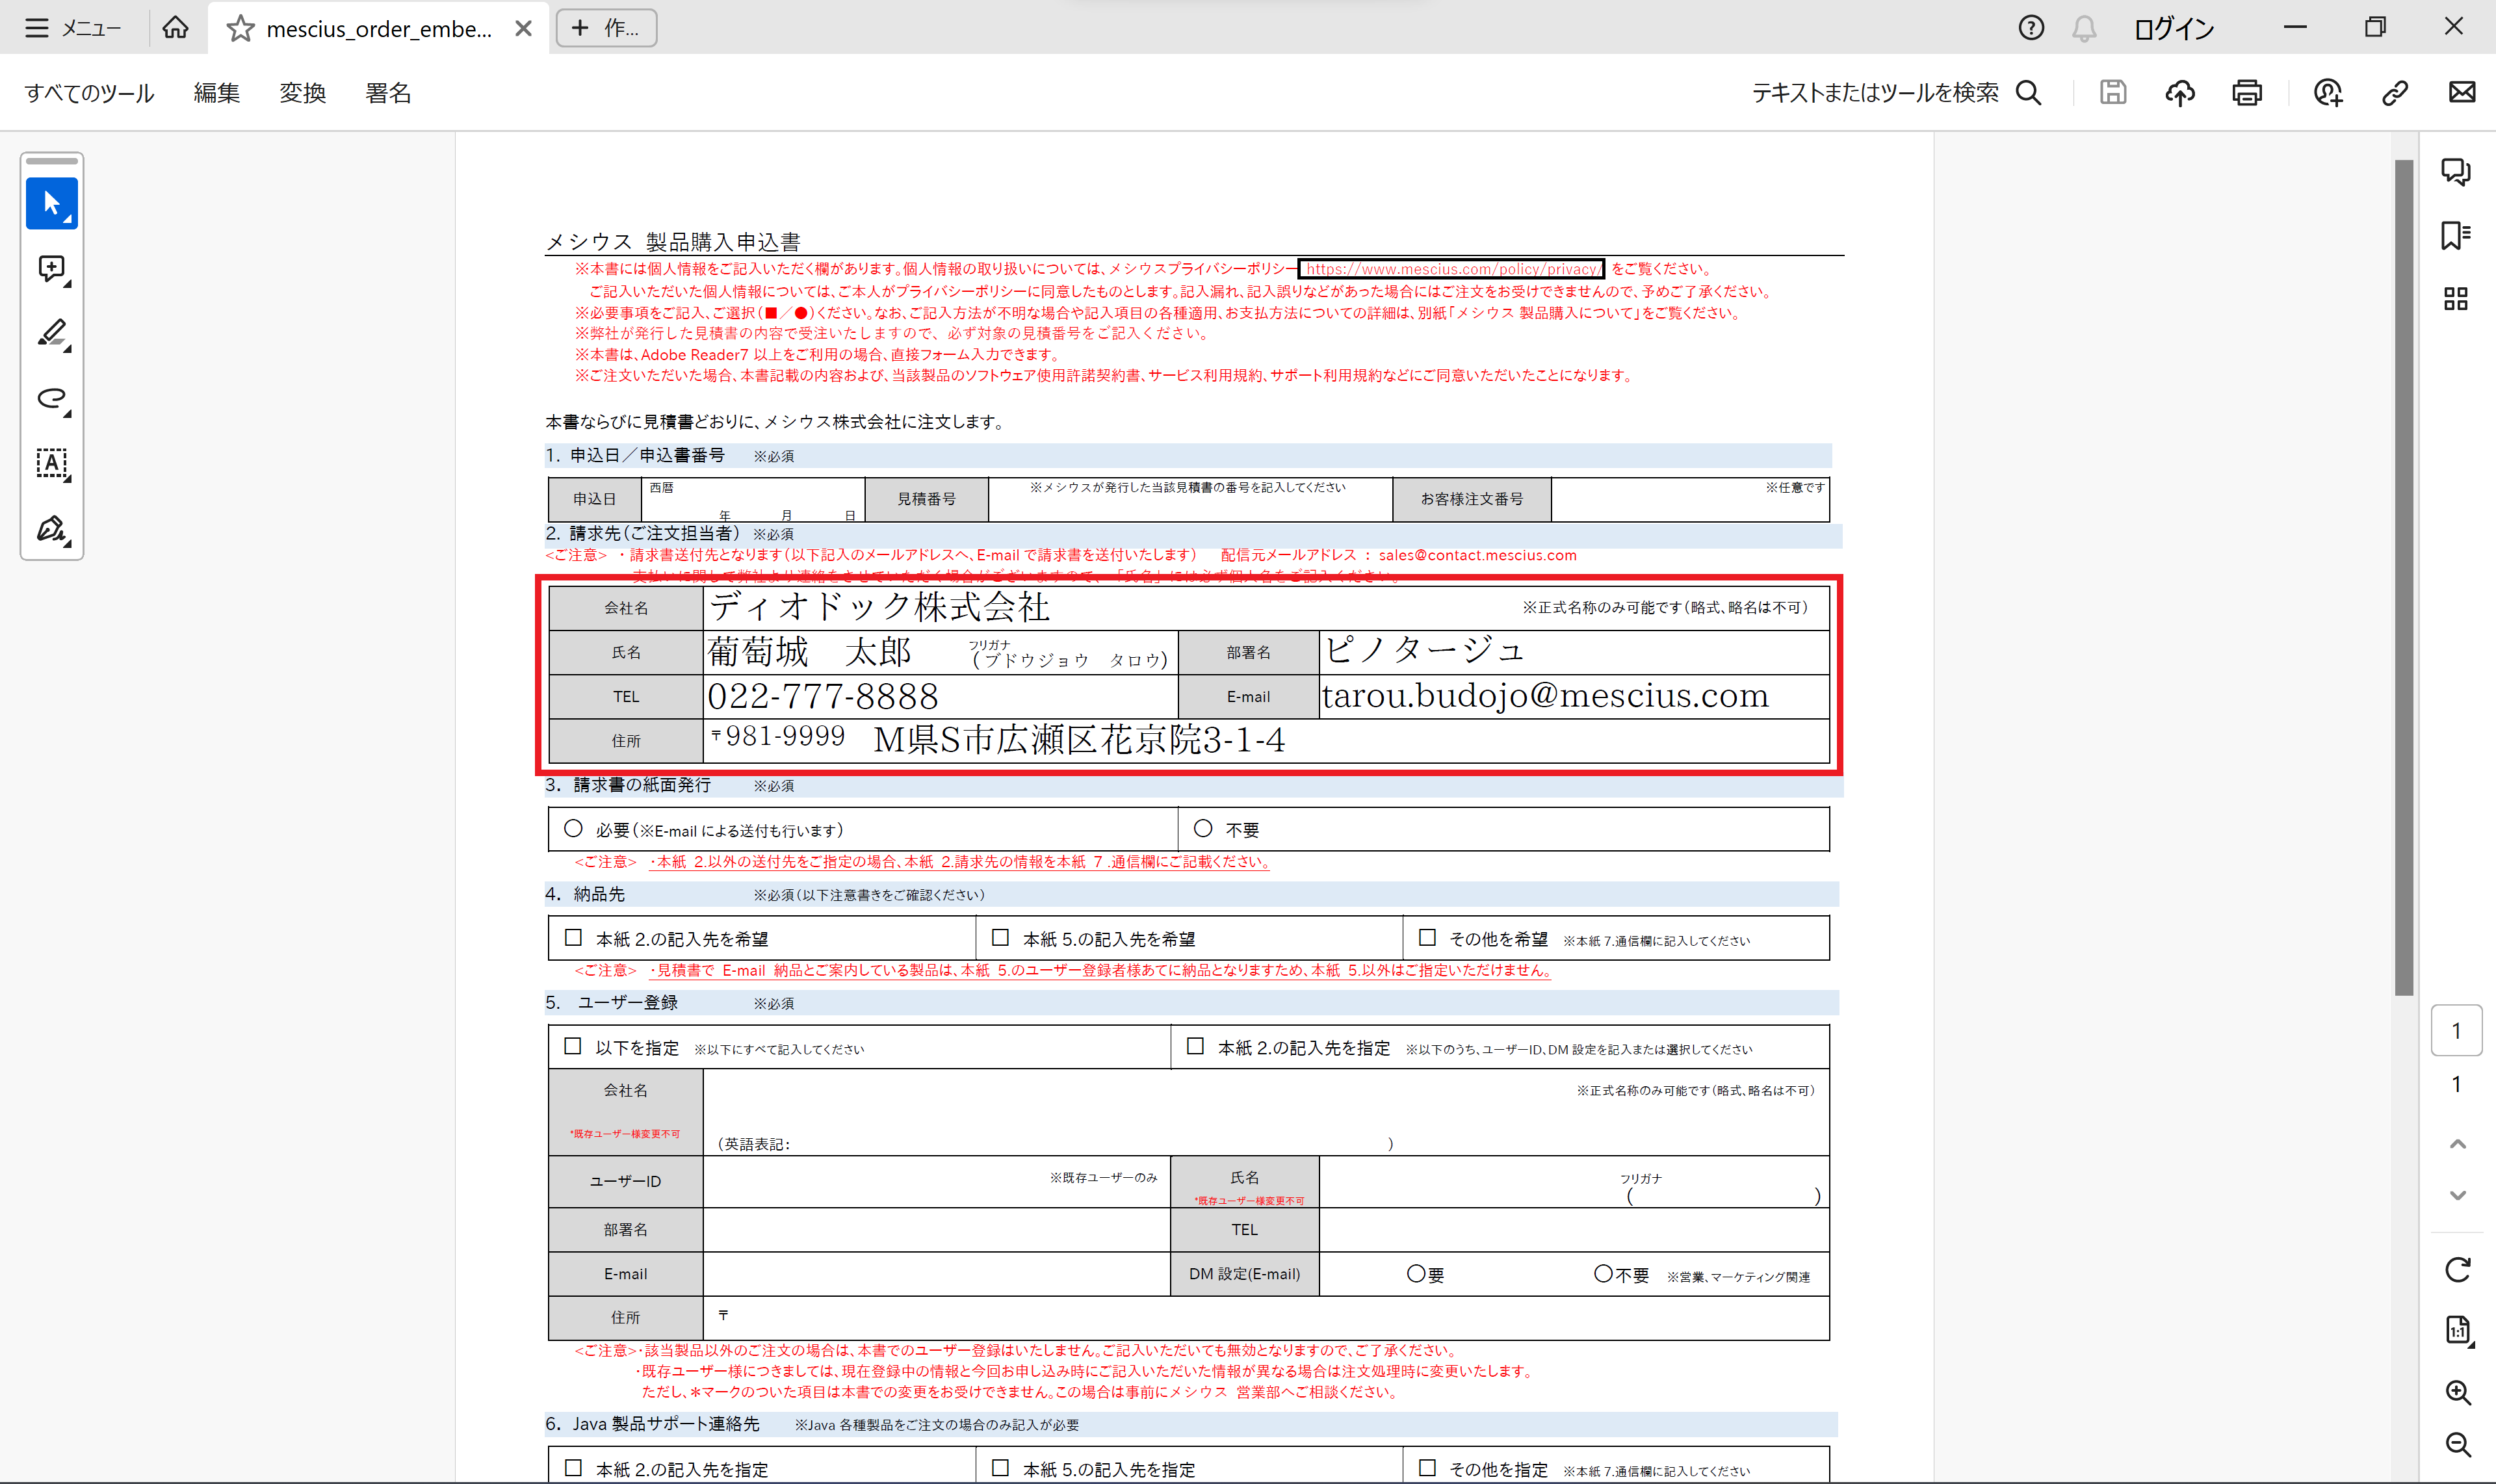This screenshot has width=2496, height=1484.
Task: Rotate the page view icon
Action: click(2458, 1270)
